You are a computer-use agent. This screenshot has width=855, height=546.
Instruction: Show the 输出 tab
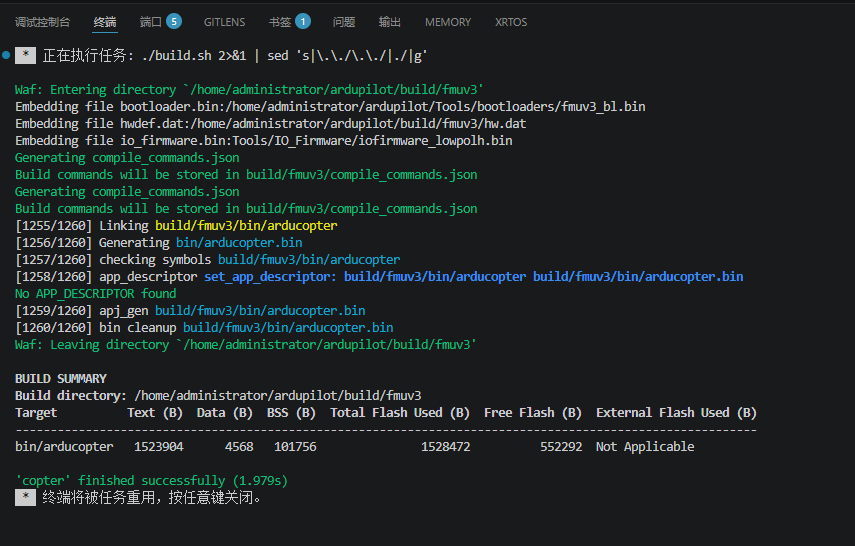click(389, 22)
